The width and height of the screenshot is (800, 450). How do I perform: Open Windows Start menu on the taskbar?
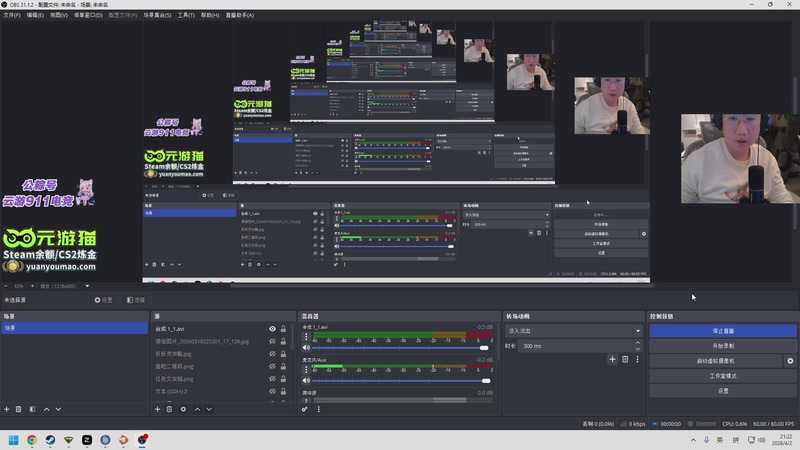click(14, 440)
